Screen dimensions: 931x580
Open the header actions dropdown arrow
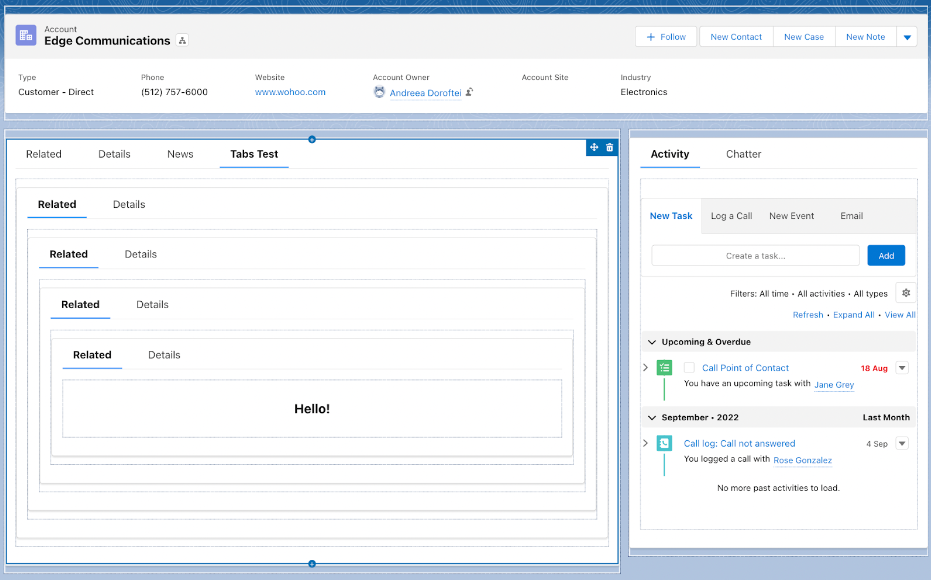pyautogui.click(x=907, y=37)
